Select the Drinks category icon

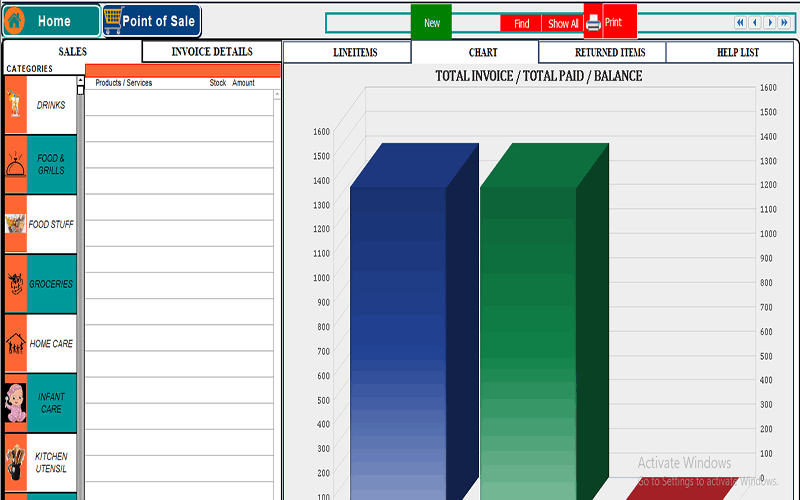coord(15,105)
